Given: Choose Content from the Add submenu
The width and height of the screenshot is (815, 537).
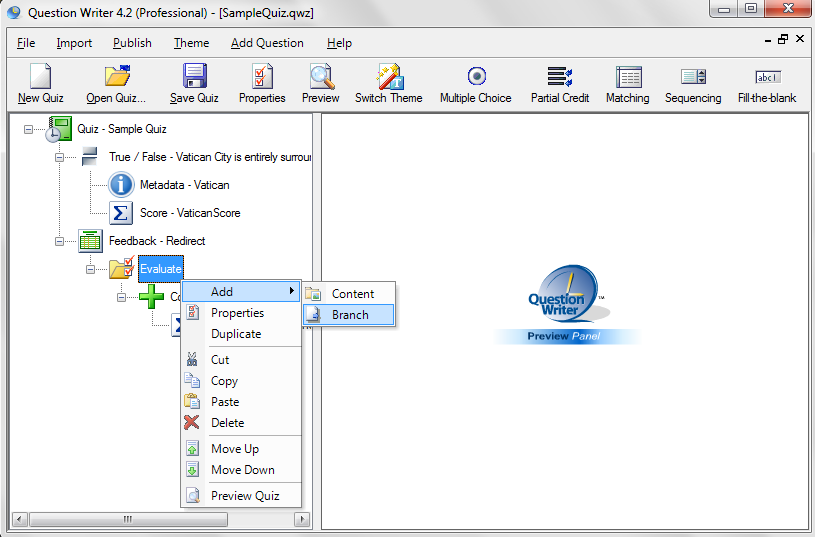Looking at the screenshot, I should tap(349, 294).
